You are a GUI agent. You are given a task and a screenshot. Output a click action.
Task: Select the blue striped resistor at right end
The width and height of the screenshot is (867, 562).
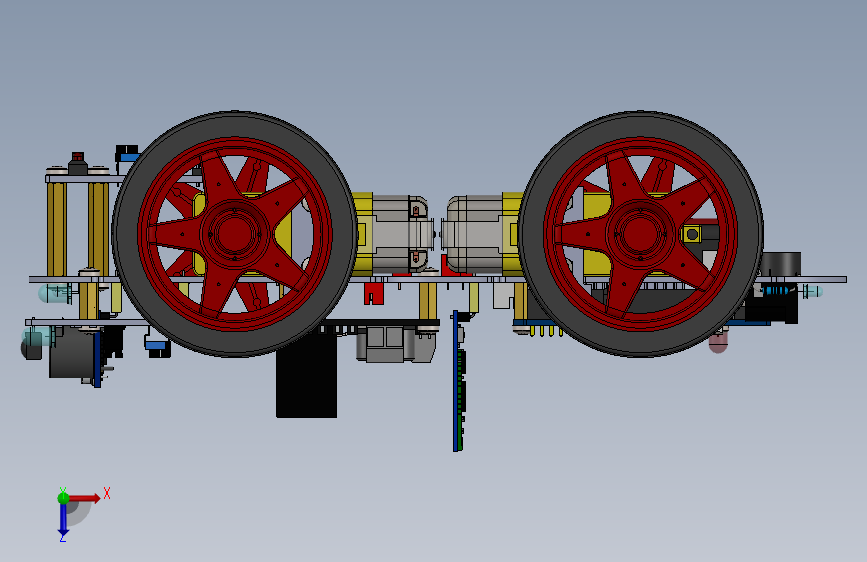(x=777, y=290)
